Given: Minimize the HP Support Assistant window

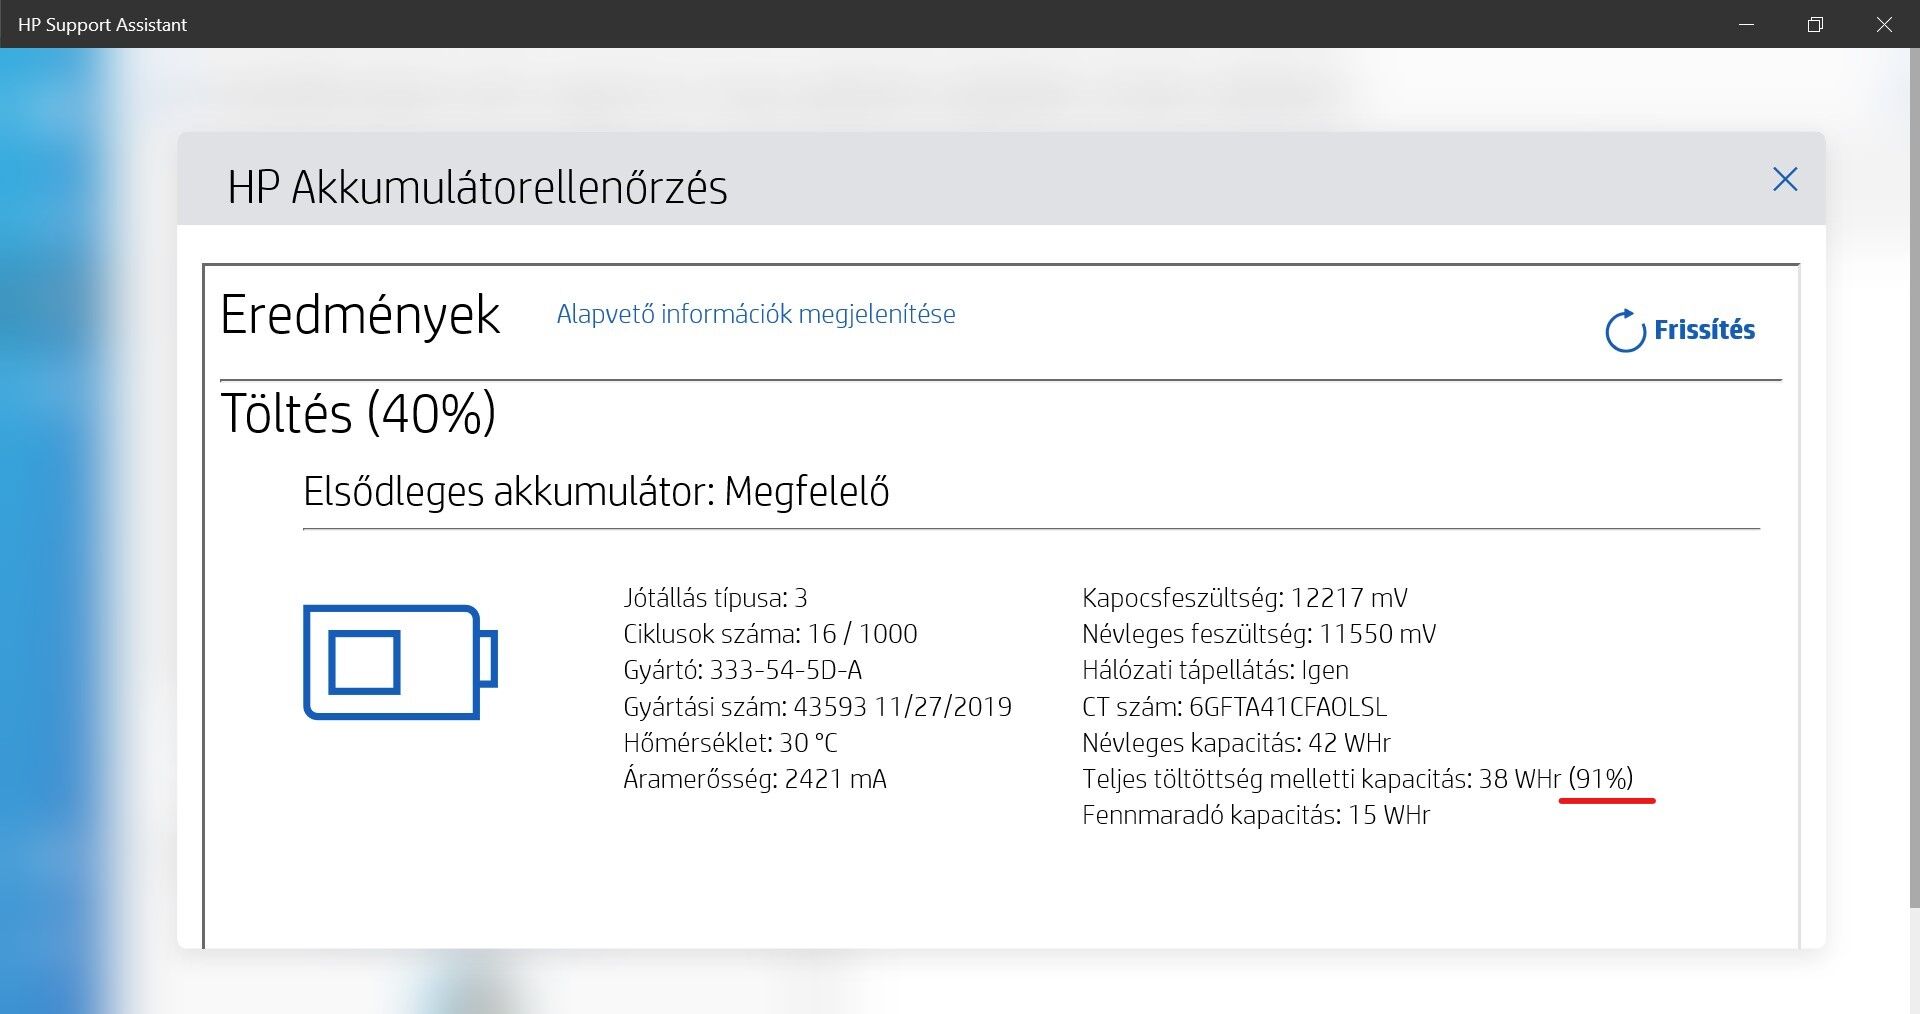Looking at the screenshot, I should [1747, 24].
